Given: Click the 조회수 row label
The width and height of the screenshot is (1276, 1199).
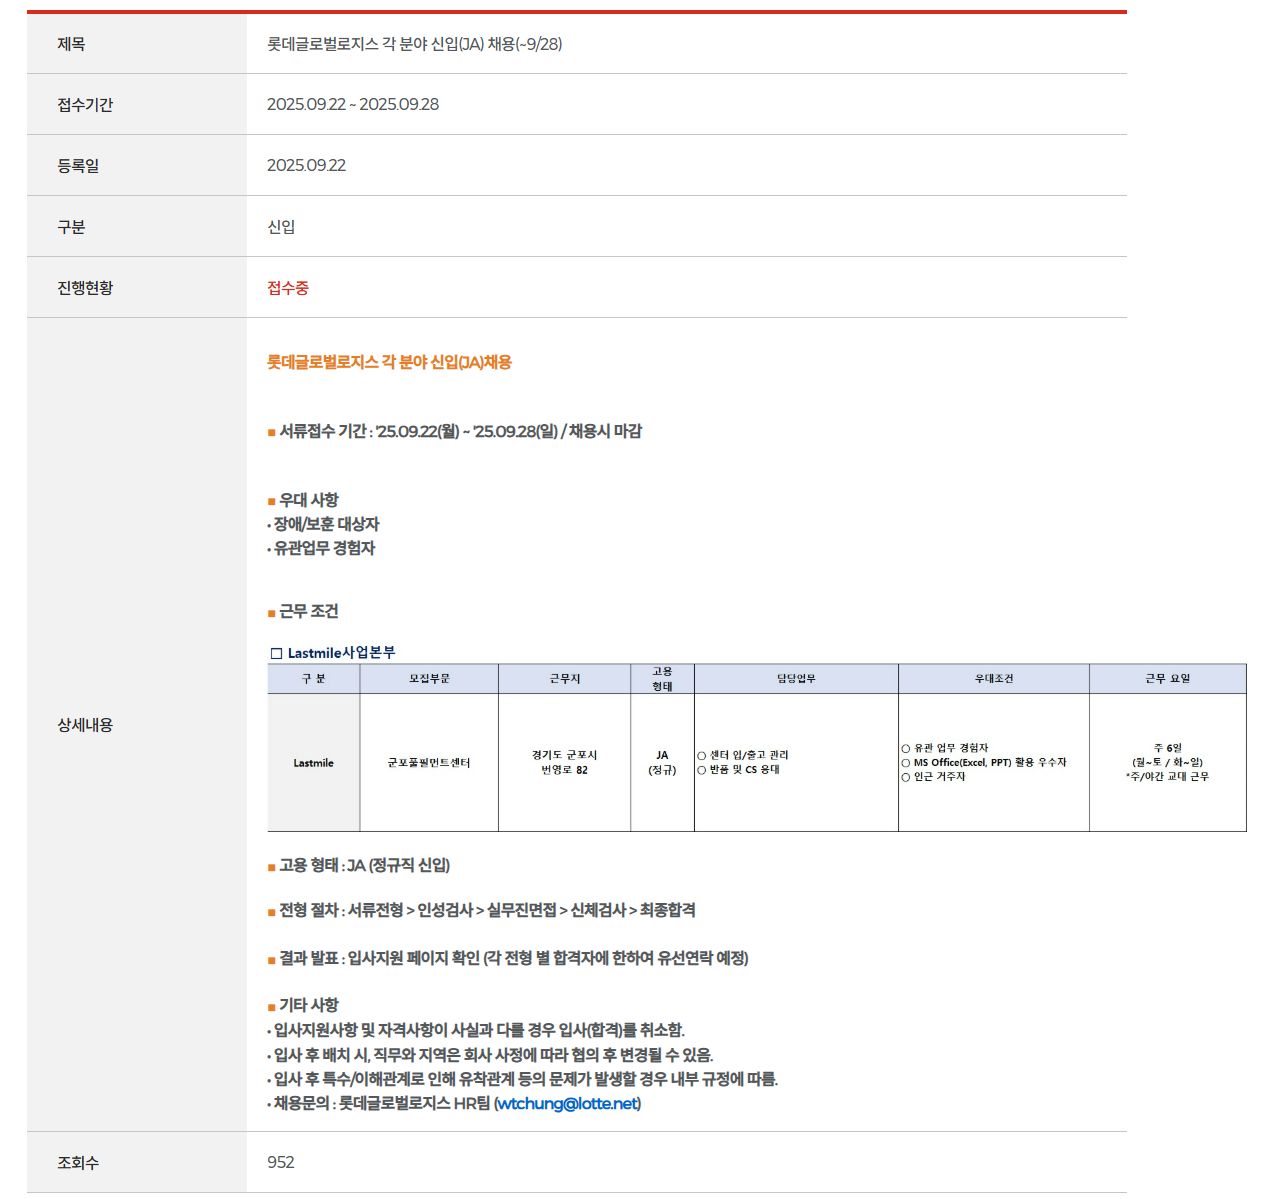Looking at the screenshot, I should tap(77, 1162).
